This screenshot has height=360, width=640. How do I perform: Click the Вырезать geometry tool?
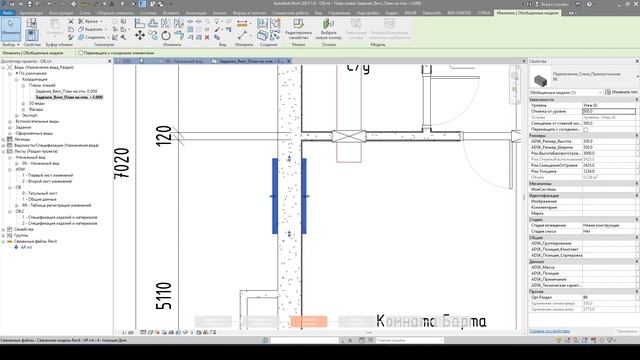92,29
